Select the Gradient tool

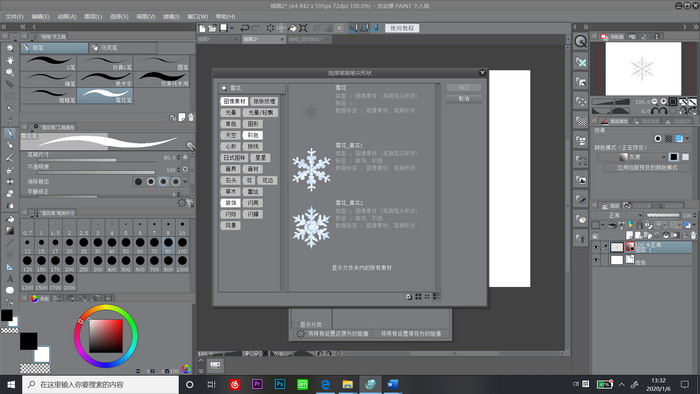(x=9, y=231)
